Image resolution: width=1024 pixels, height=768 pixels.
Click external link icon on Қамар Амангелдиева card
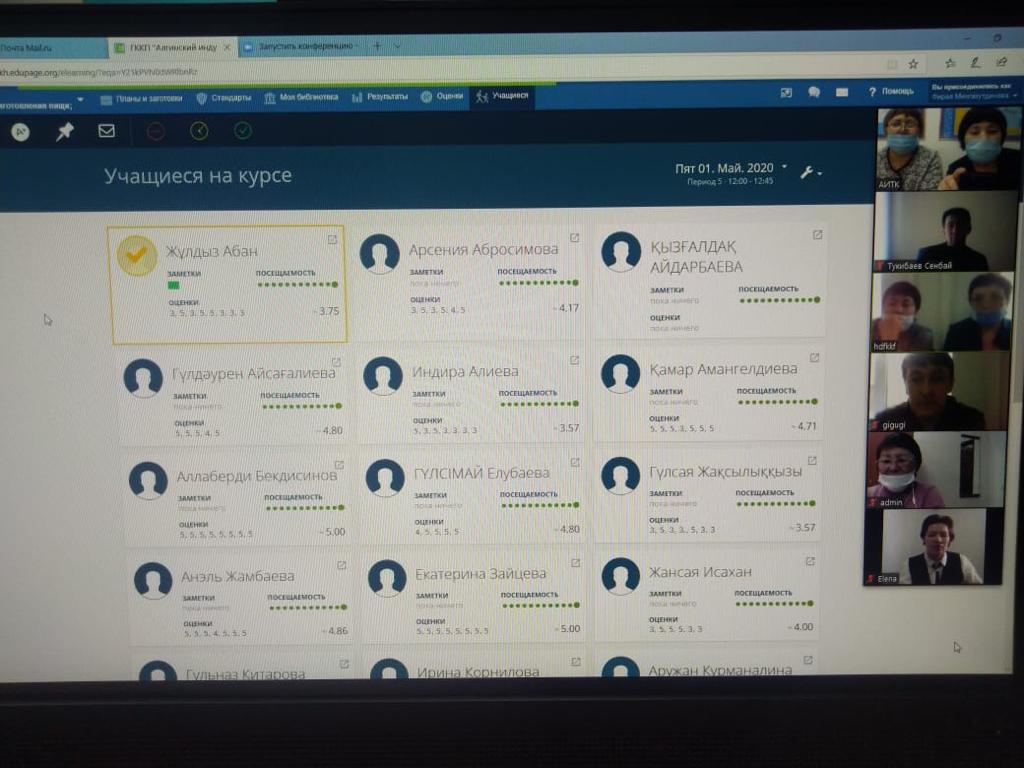814,358
